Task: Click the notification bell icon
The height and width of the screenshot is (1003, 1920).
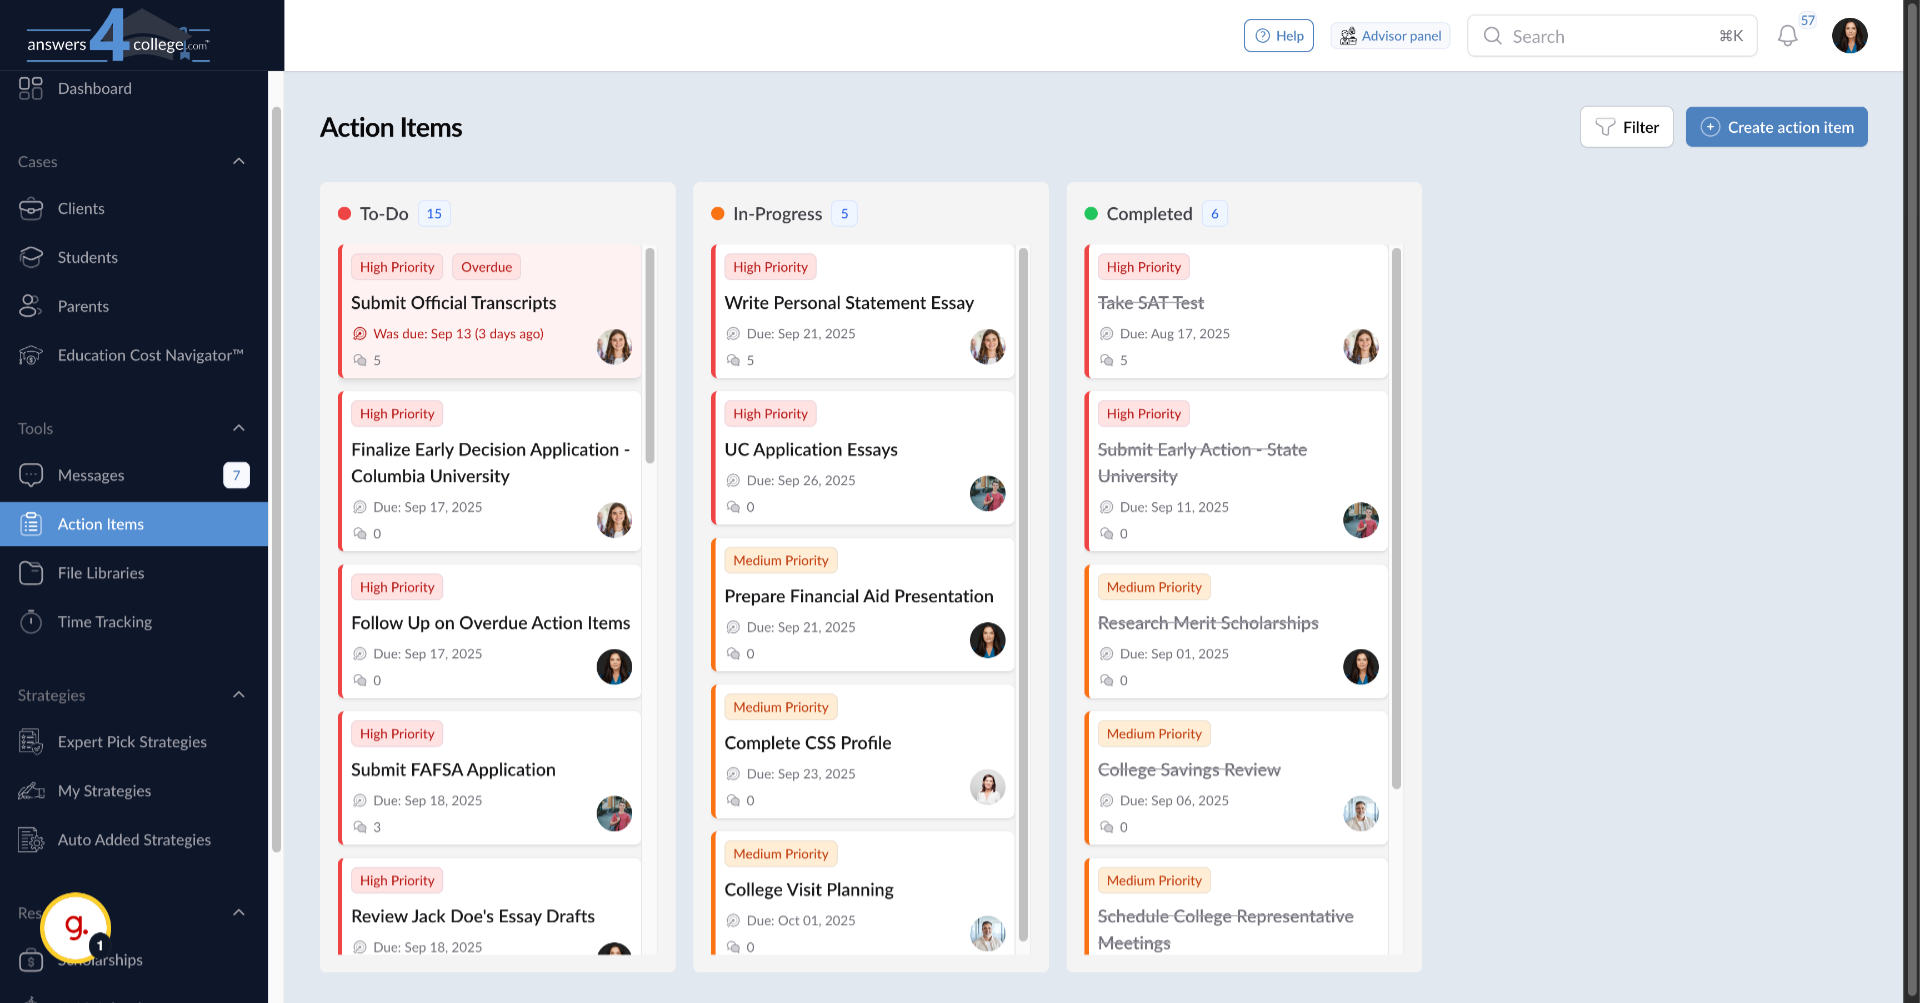Action: point(1789,35)
